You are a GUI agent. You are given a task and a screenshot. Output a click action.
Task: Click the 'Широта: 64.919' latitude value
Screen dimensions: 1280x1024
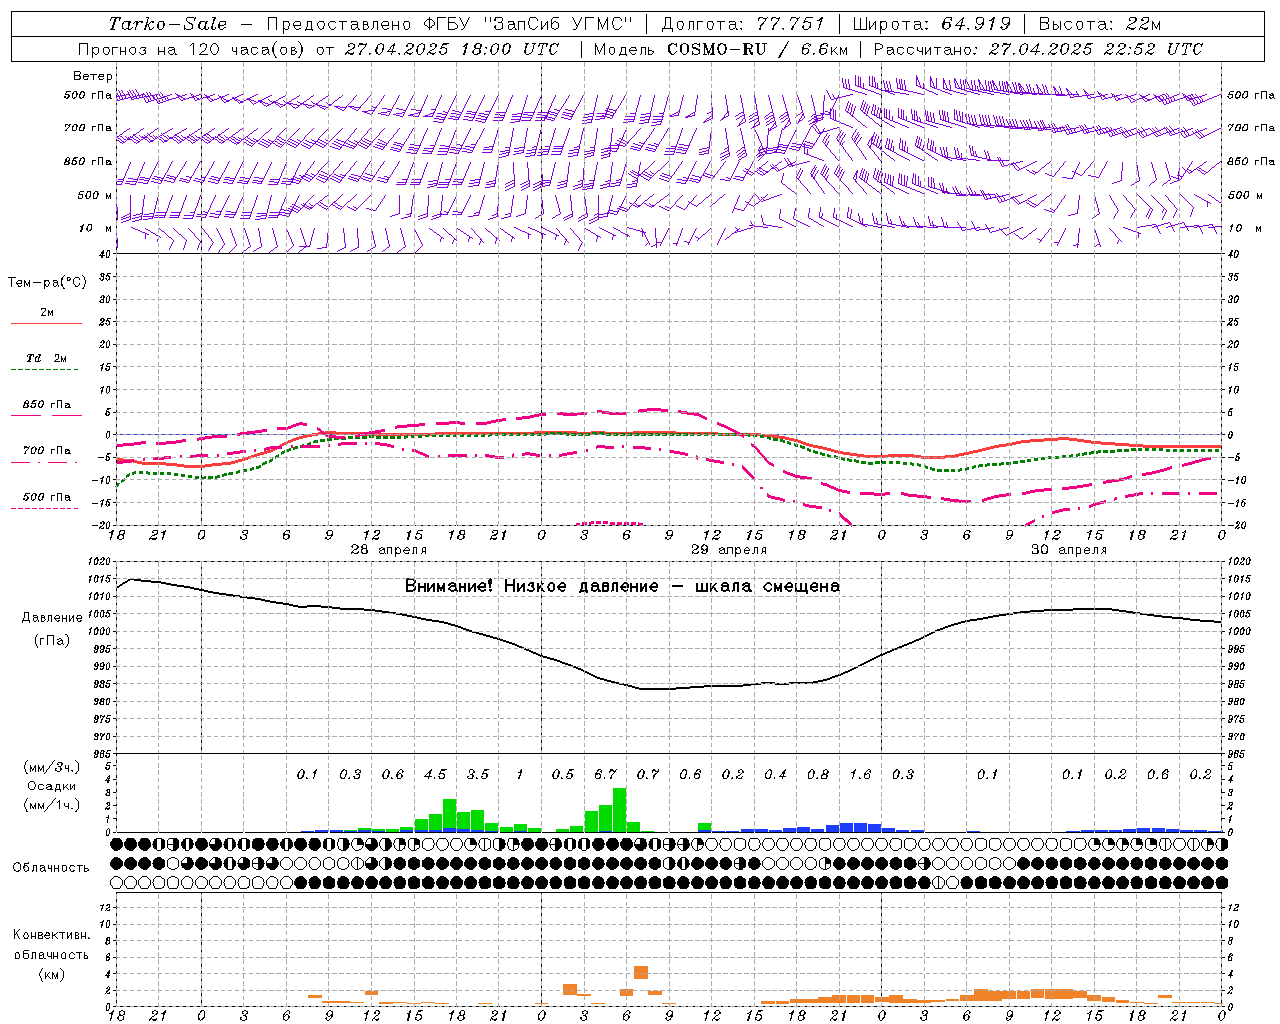tap(931, 24)
